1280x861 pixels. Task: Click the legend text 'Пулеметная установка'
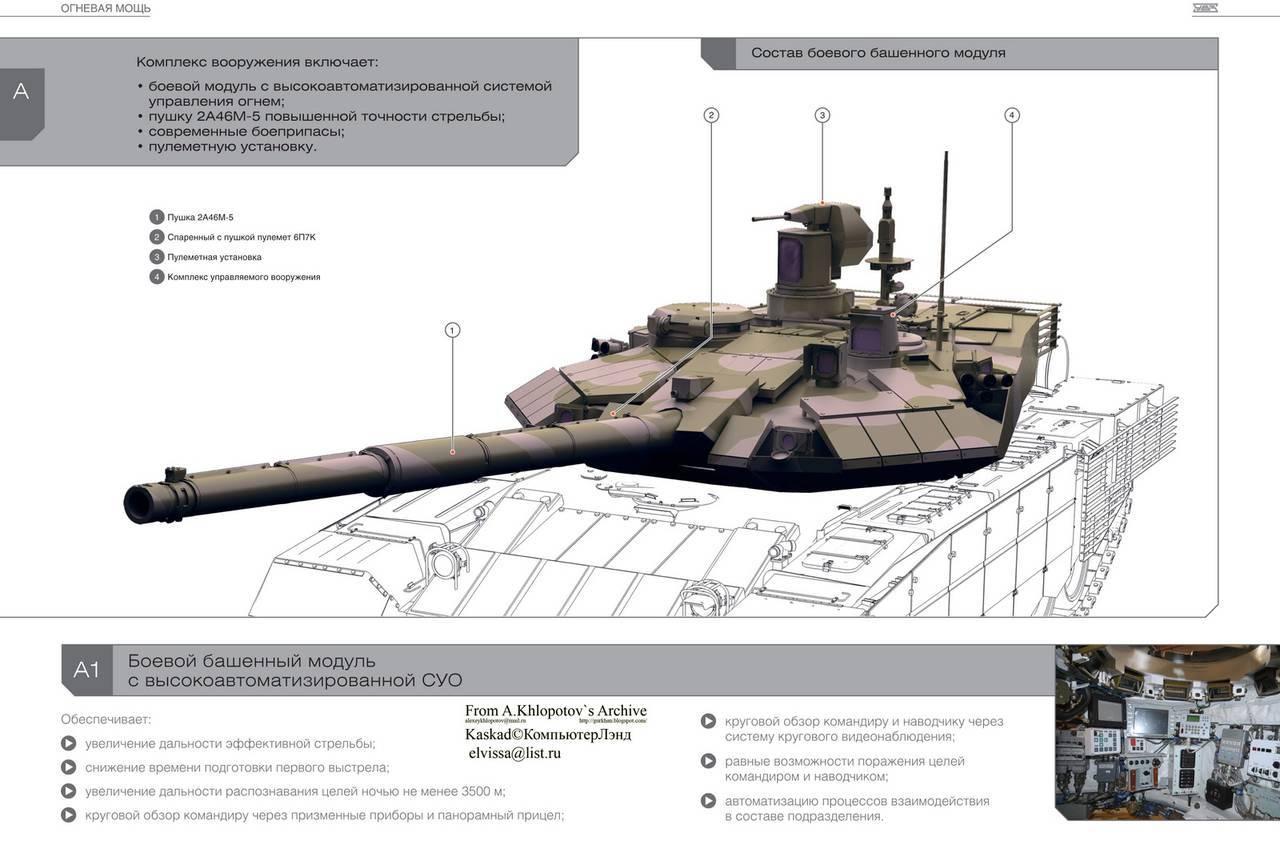(215, 257)
